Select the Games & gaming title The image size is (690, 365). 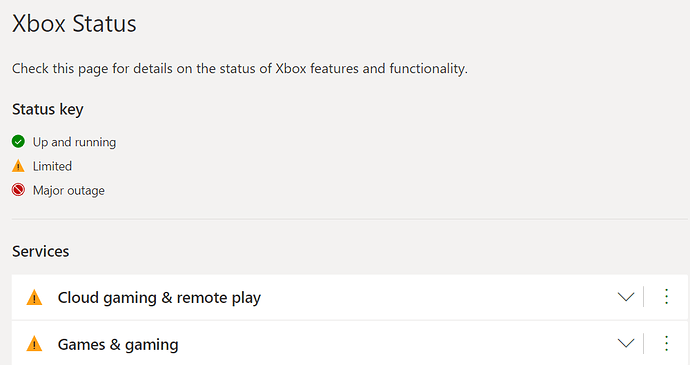118,344
